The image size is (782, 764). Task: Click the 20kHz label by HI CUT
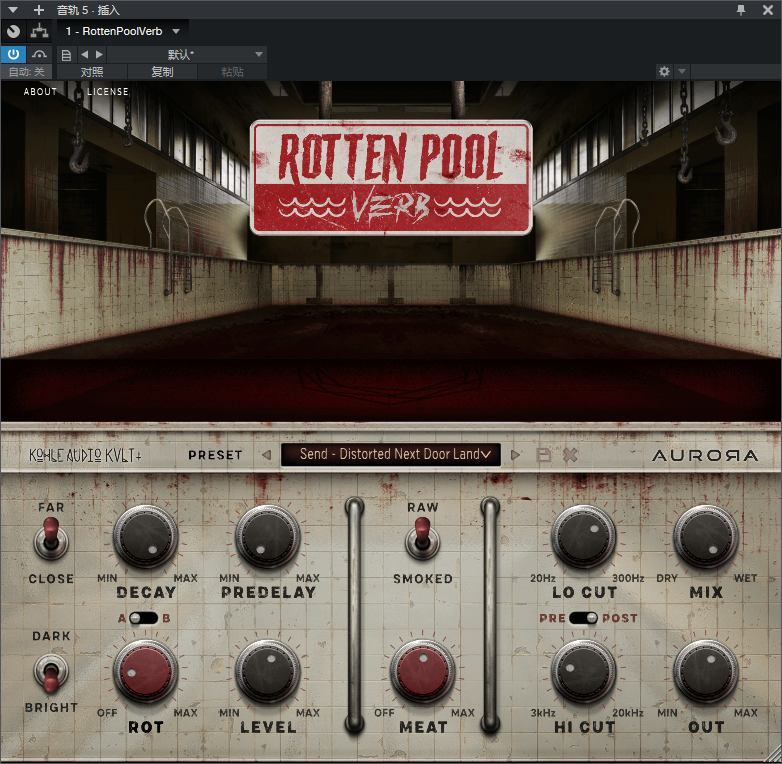pyautogui.click(x=628, y=713)
